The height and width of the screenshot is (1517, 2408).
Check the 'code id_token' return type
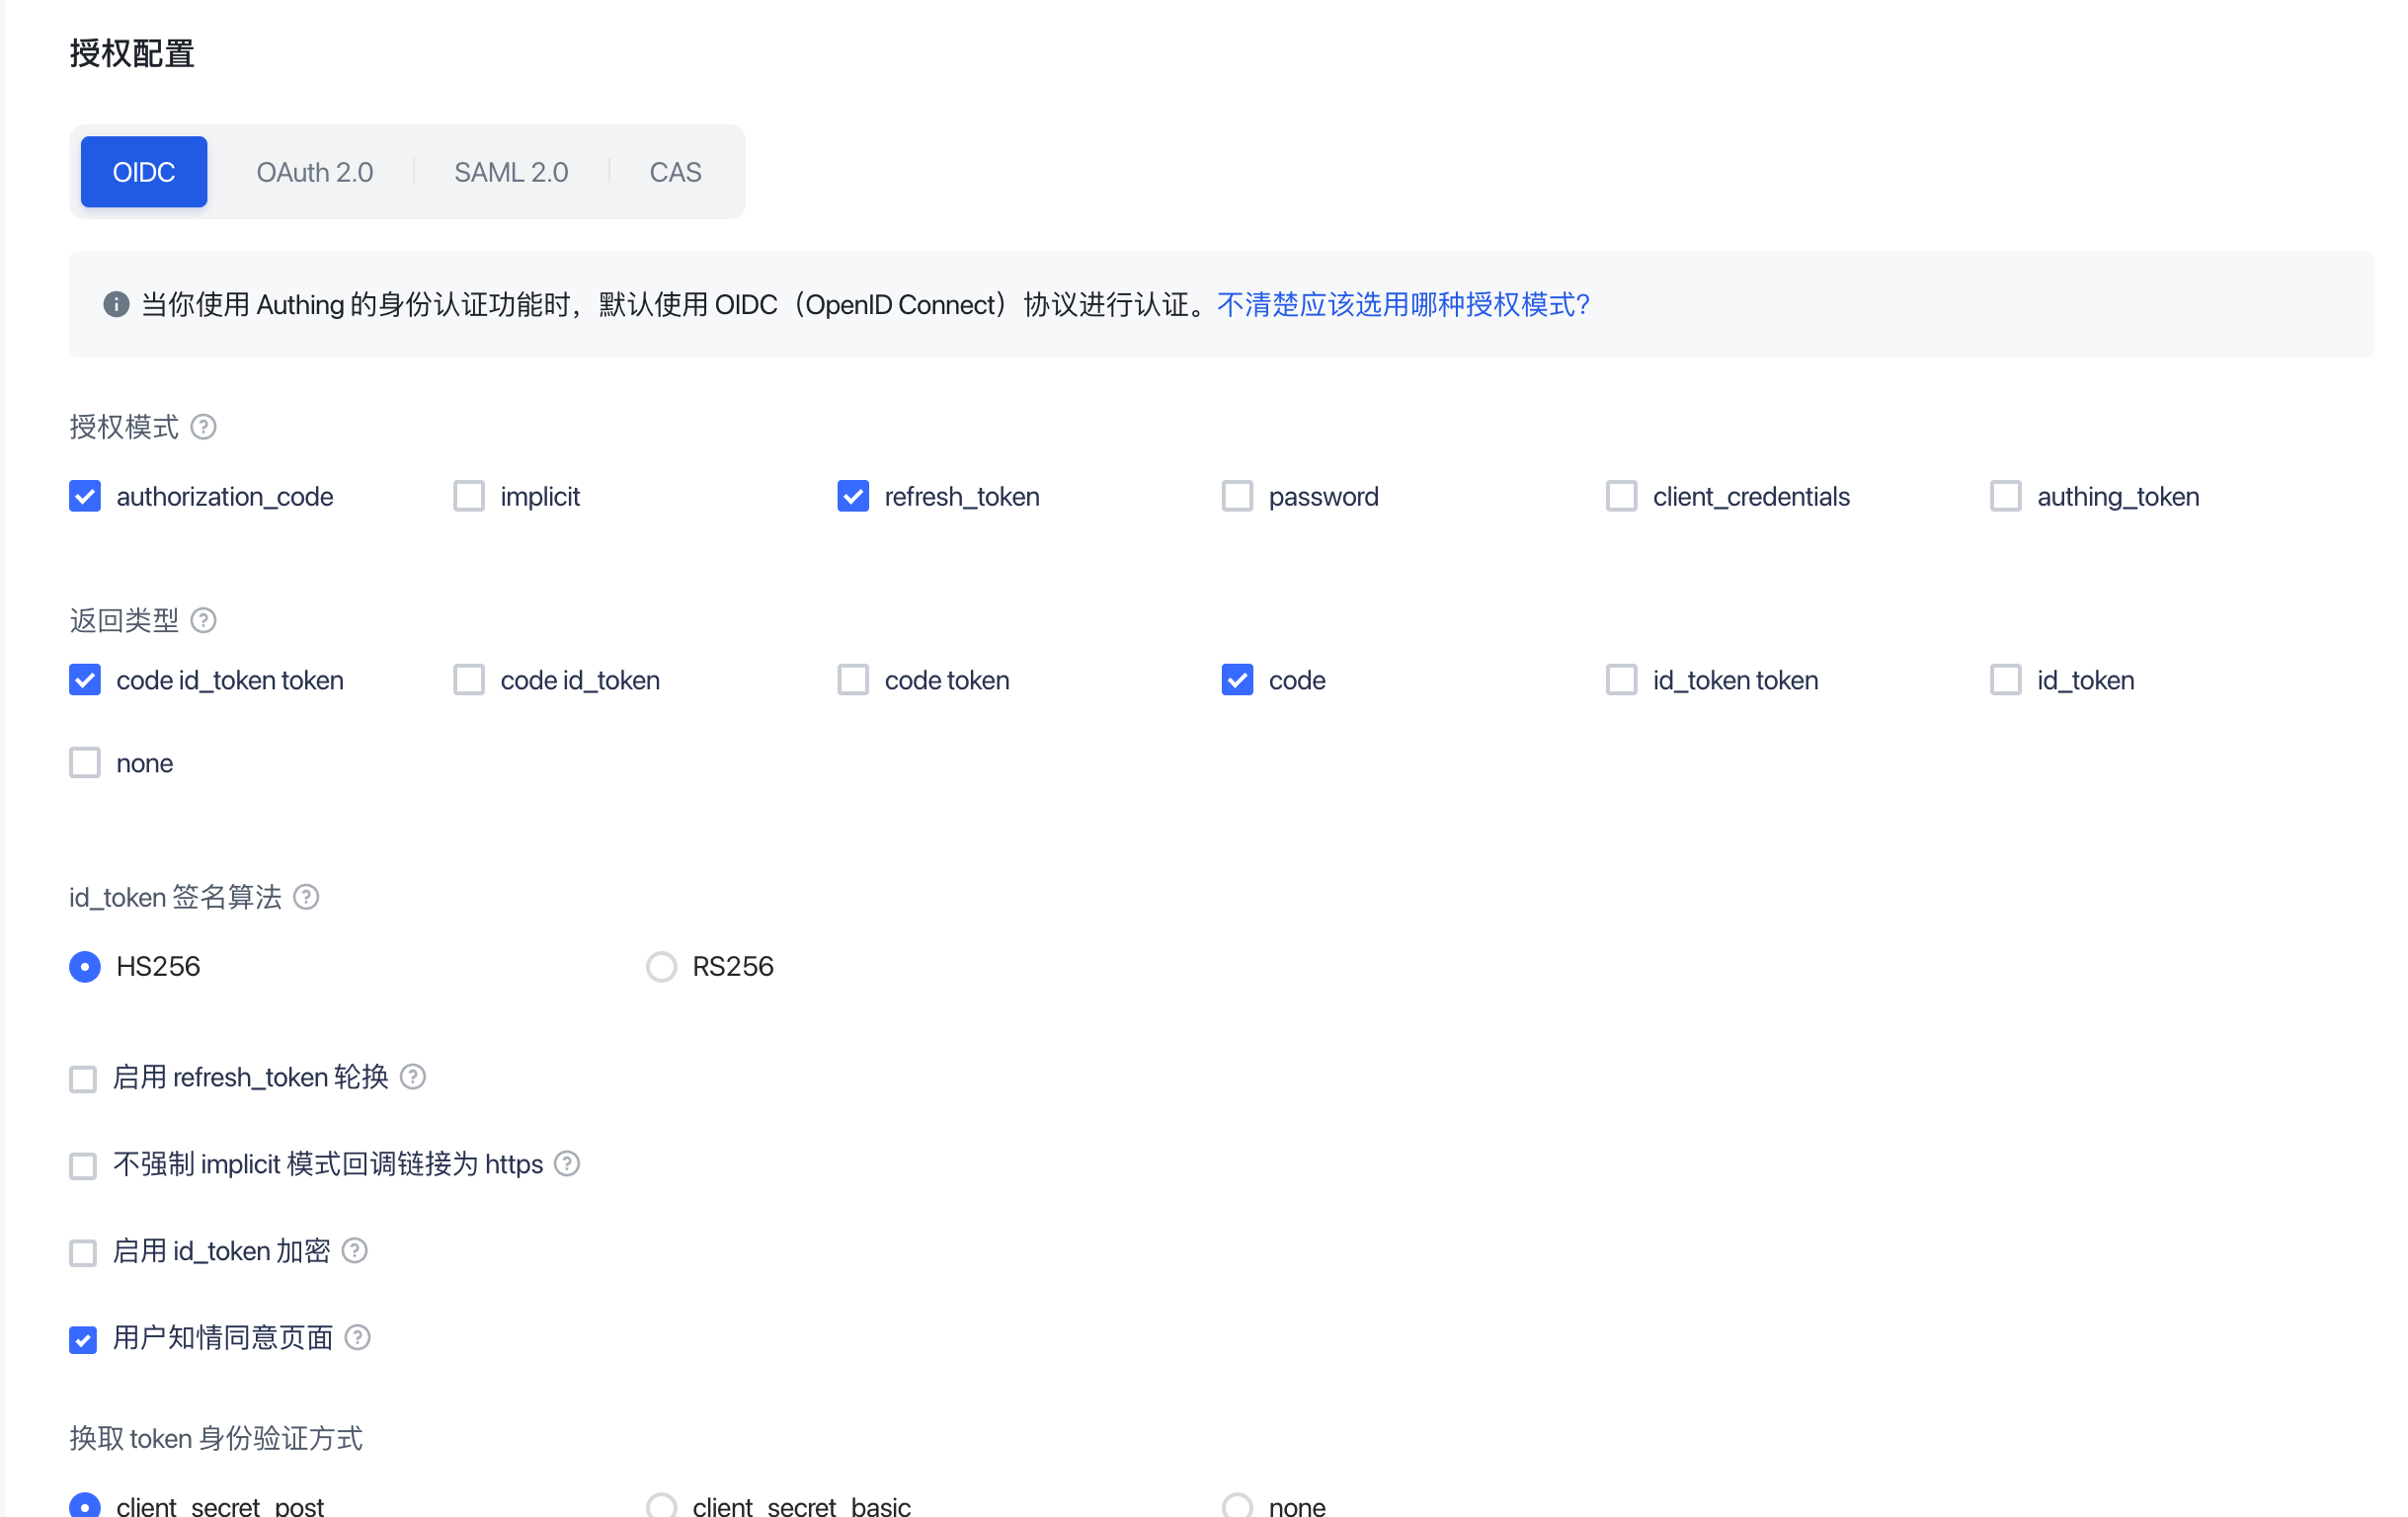[468, 680]
